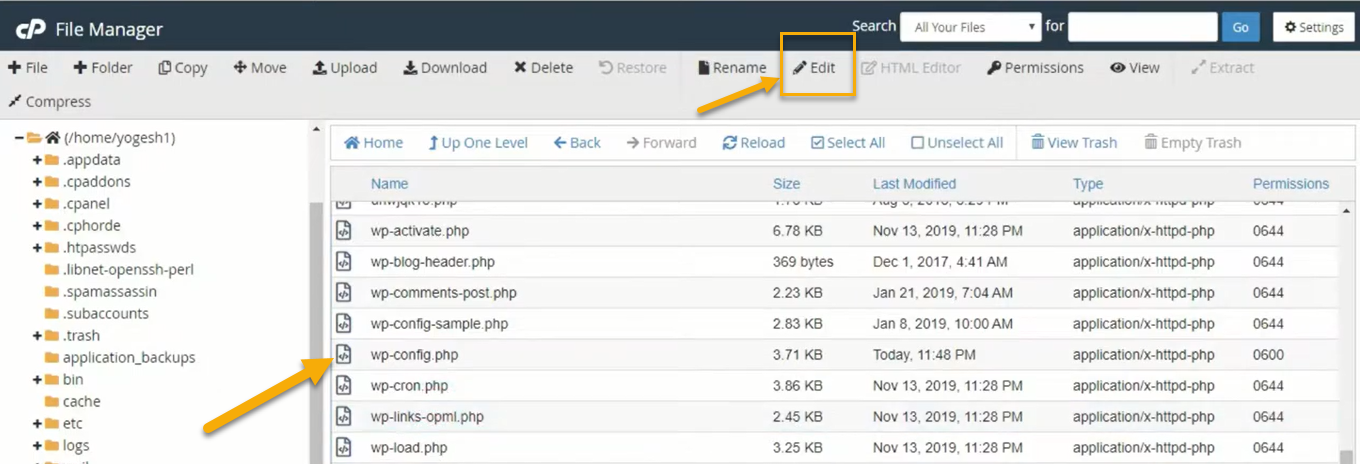Image resolution: width=1360 pixels, height=464 pixels.
Task: Click the home icon in the folder tree
Action: [x=53, y=138]
